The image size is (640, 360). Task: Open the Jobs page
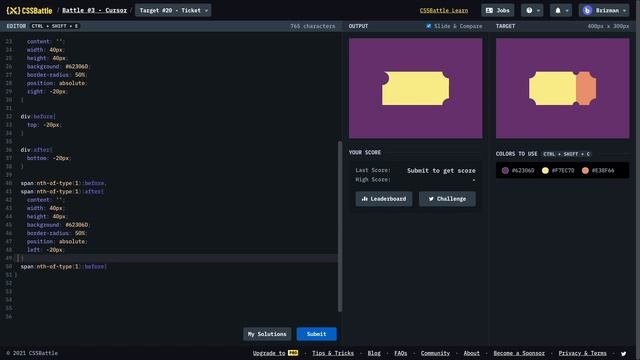point(498,10)
